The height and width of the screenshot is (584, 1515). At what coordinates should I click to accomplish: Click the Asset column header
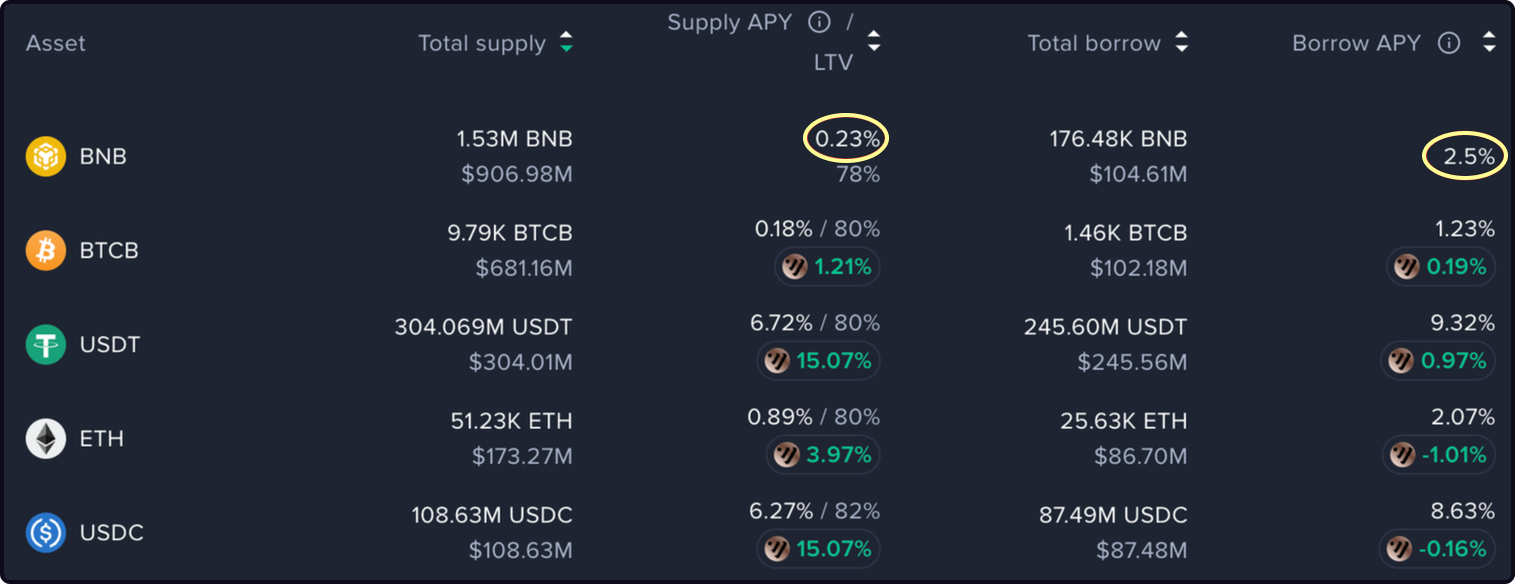pos(56,43)
